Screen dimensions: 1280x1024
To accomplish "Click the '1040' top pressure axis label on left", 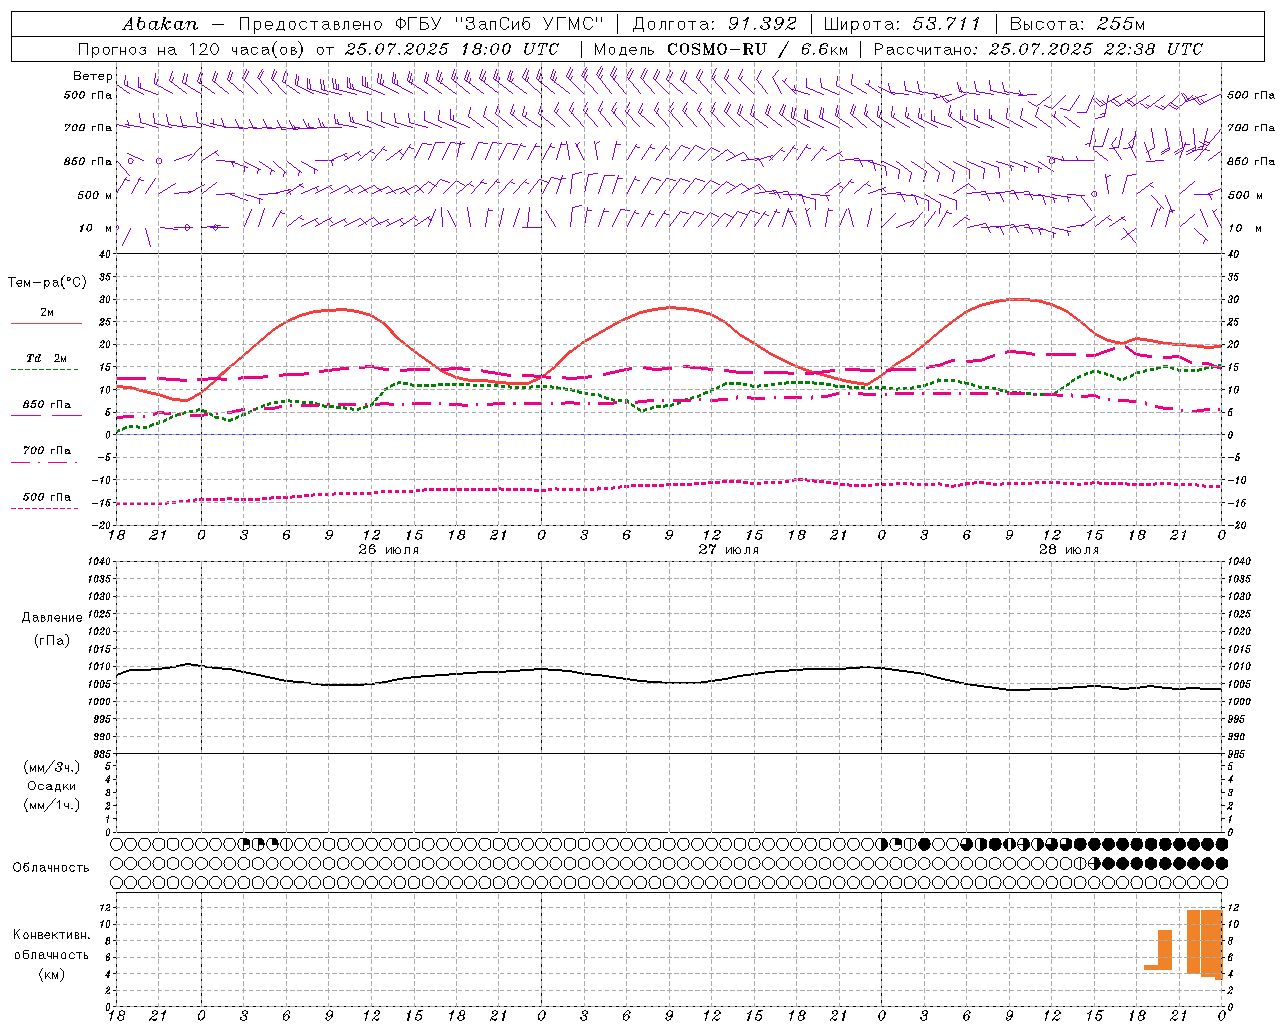I will pyautogui.click(x=98, y=562).
